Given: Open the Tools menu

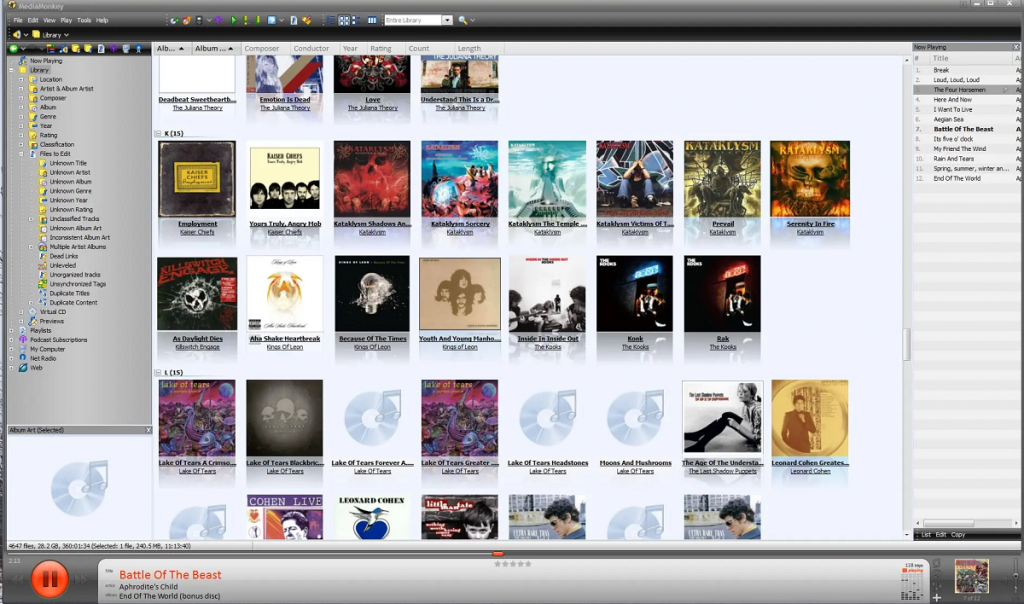Looking at the screenshot, I should pos(84,18).
